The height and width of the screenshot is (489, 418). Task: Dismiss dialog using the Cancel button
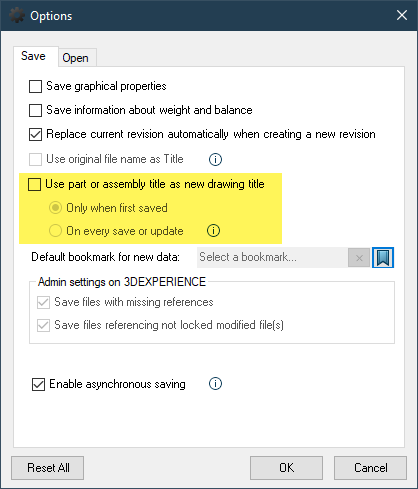[370, 468]
